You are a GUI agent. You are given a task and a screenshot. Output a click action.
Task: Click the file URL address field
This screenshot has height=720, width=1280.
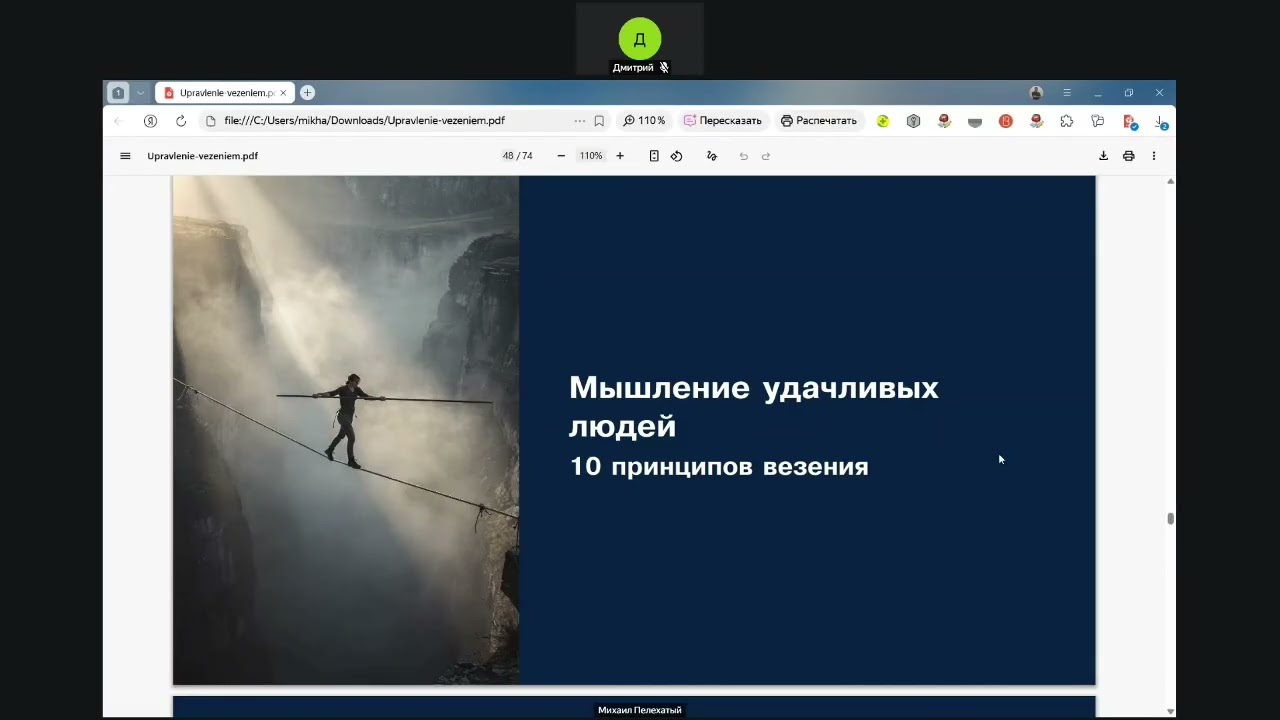[x=364, y=121]
